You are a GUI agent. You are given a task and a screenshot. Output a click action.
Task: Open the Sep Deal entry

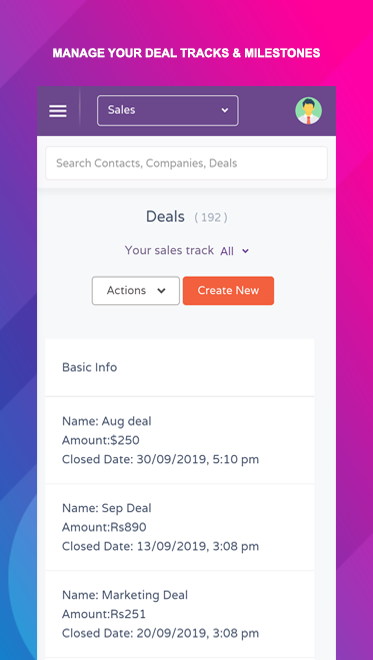180,527
